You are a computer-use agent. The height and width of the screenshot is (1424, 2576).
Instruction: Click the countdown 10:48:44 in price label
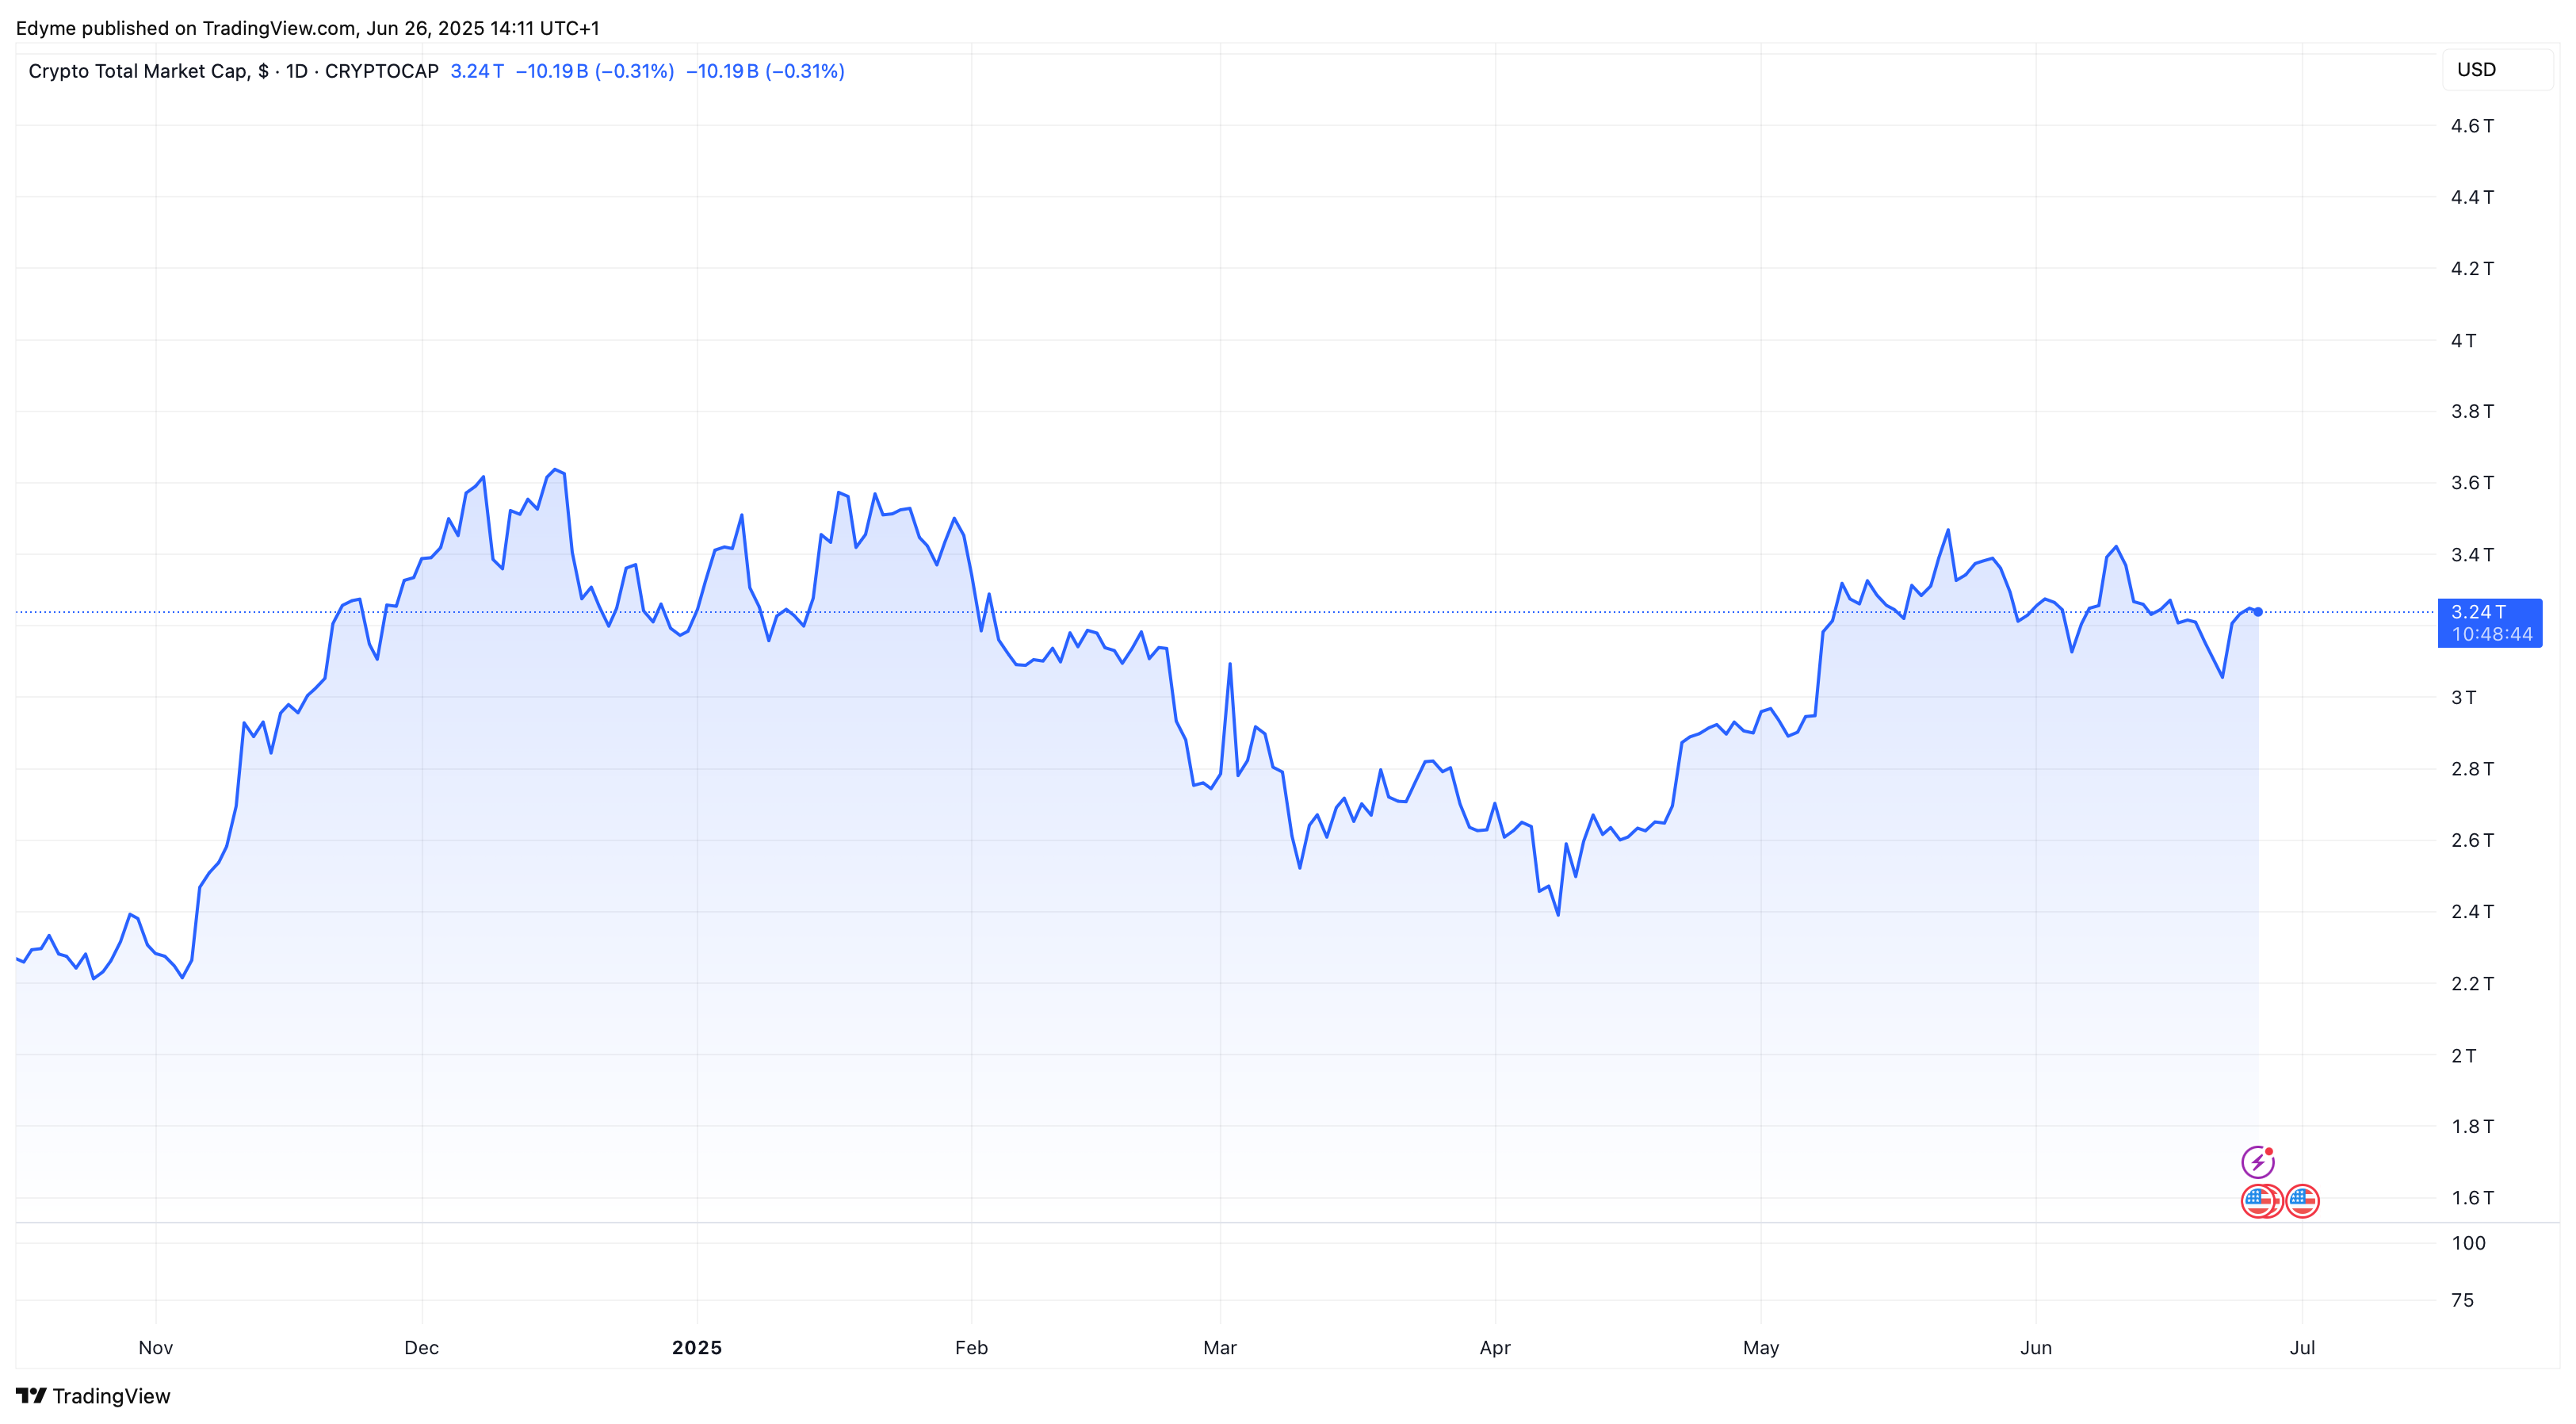pyautogui.click(x=2492, y=635)
